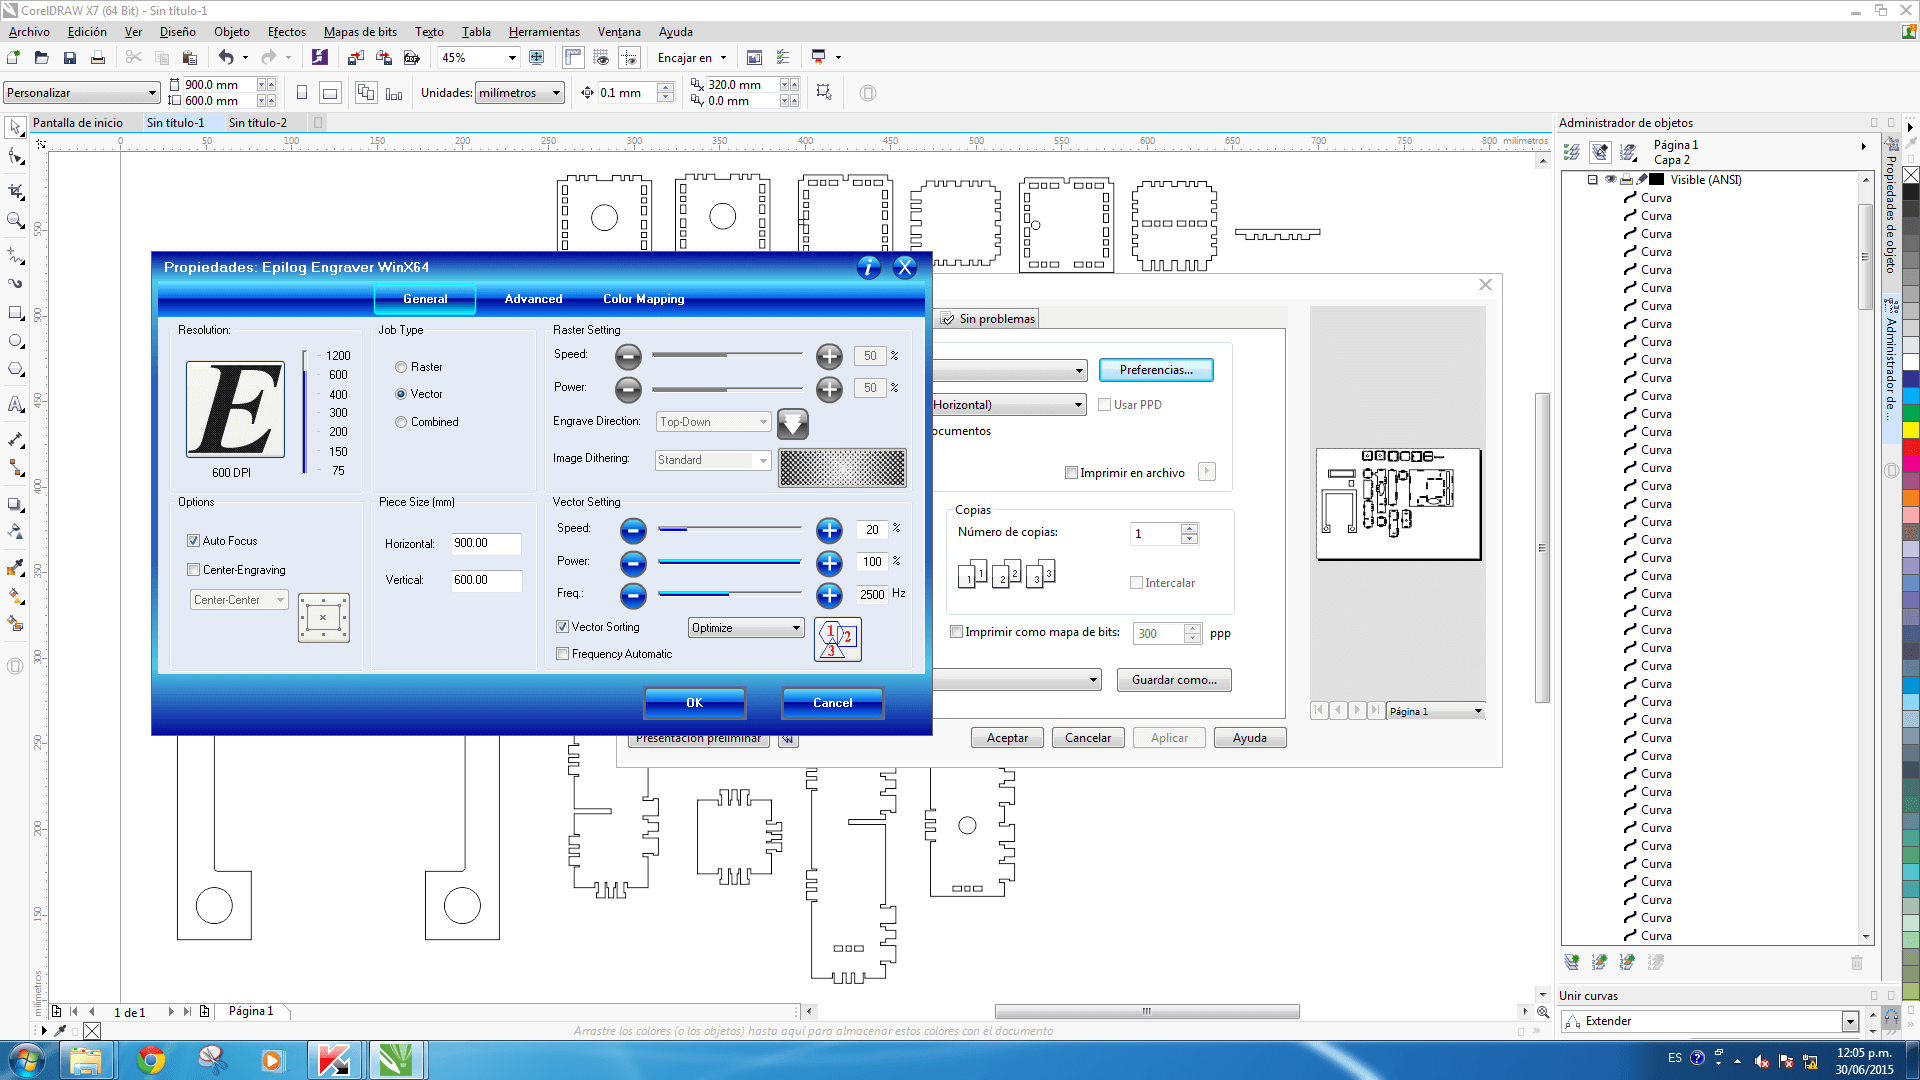Click the Save toolbar icon
The width and height of the screenshot is (1920, 1080).
pyautogui.click(x=69, y=58)
